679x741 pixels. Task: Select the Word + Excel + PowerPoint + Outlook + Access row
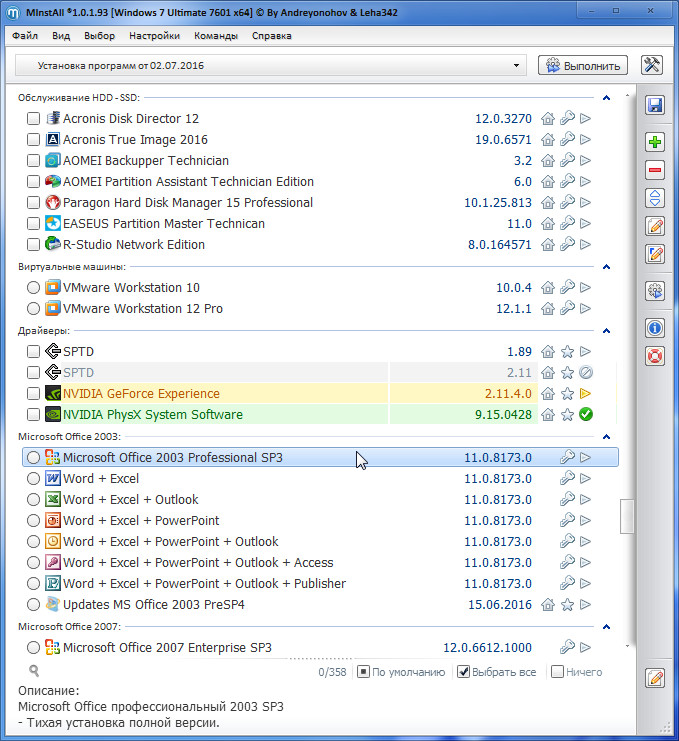coord(320,562)
